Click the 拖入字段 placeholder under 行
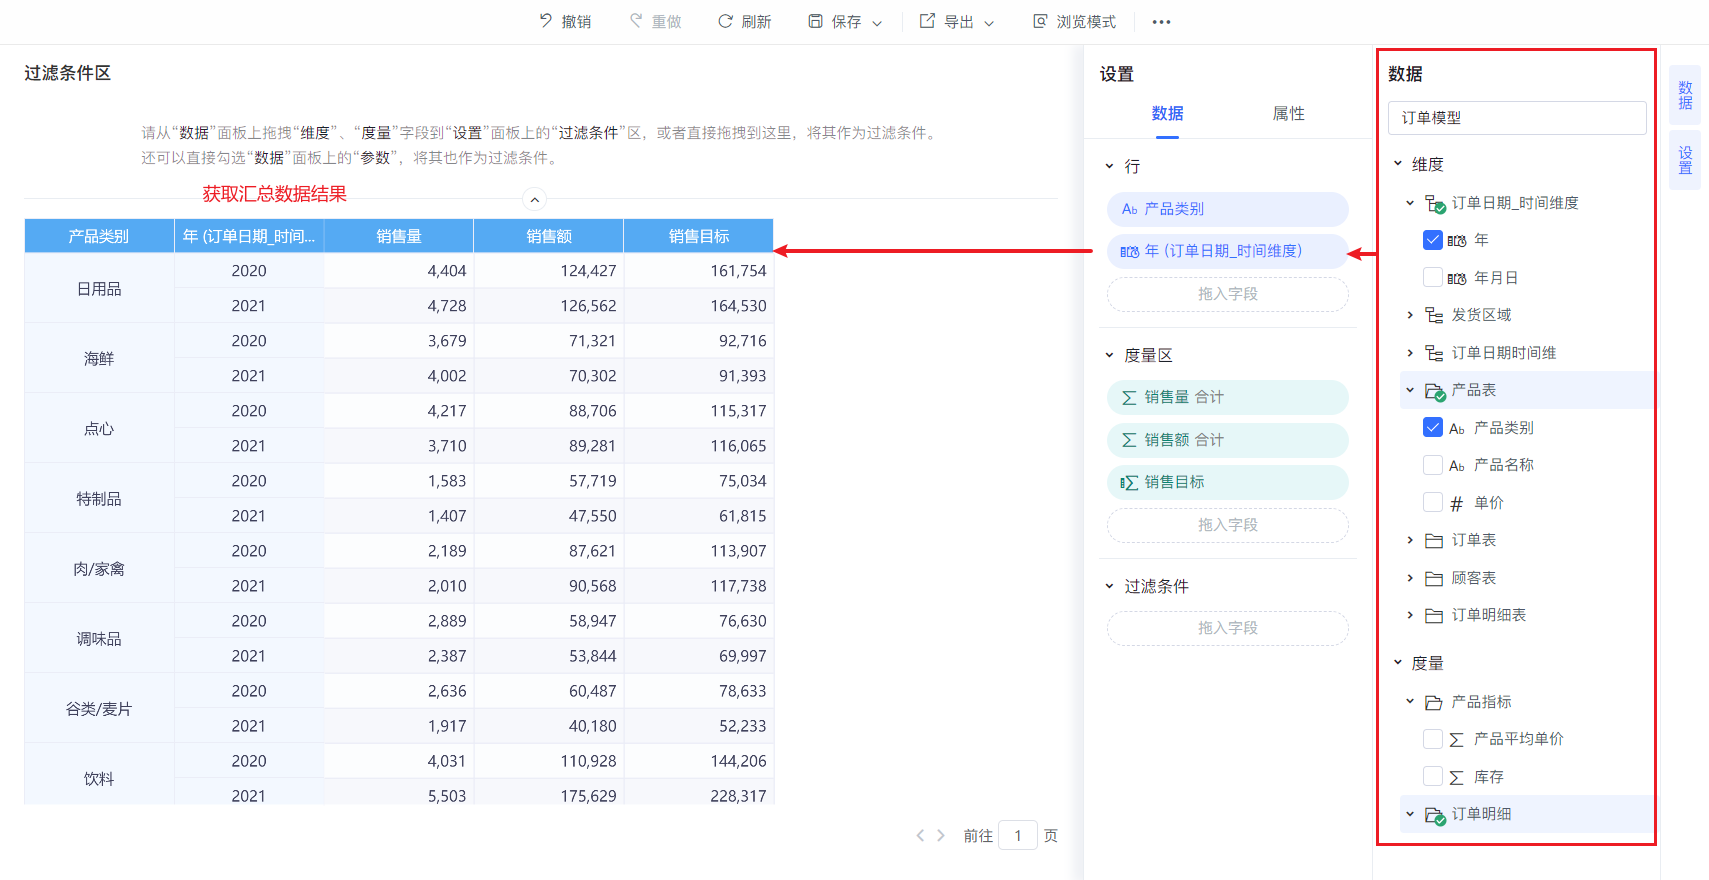 (x=1228, y=294)
